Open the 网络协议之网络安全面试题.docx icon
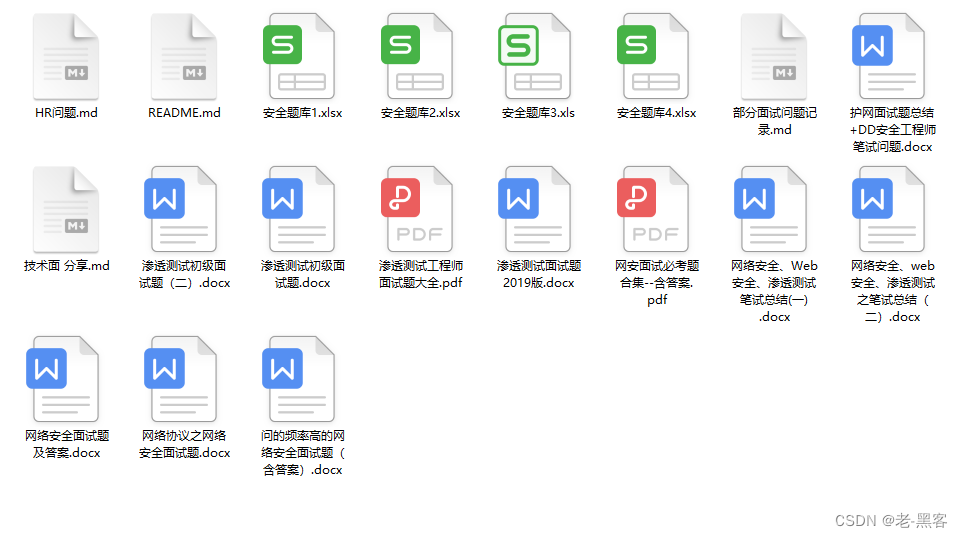 point(181,380)
